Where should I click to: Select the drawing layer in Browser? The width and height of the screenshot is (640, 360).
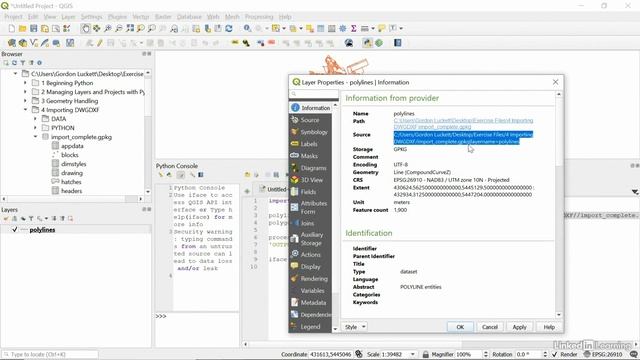[x=72, y=173]
